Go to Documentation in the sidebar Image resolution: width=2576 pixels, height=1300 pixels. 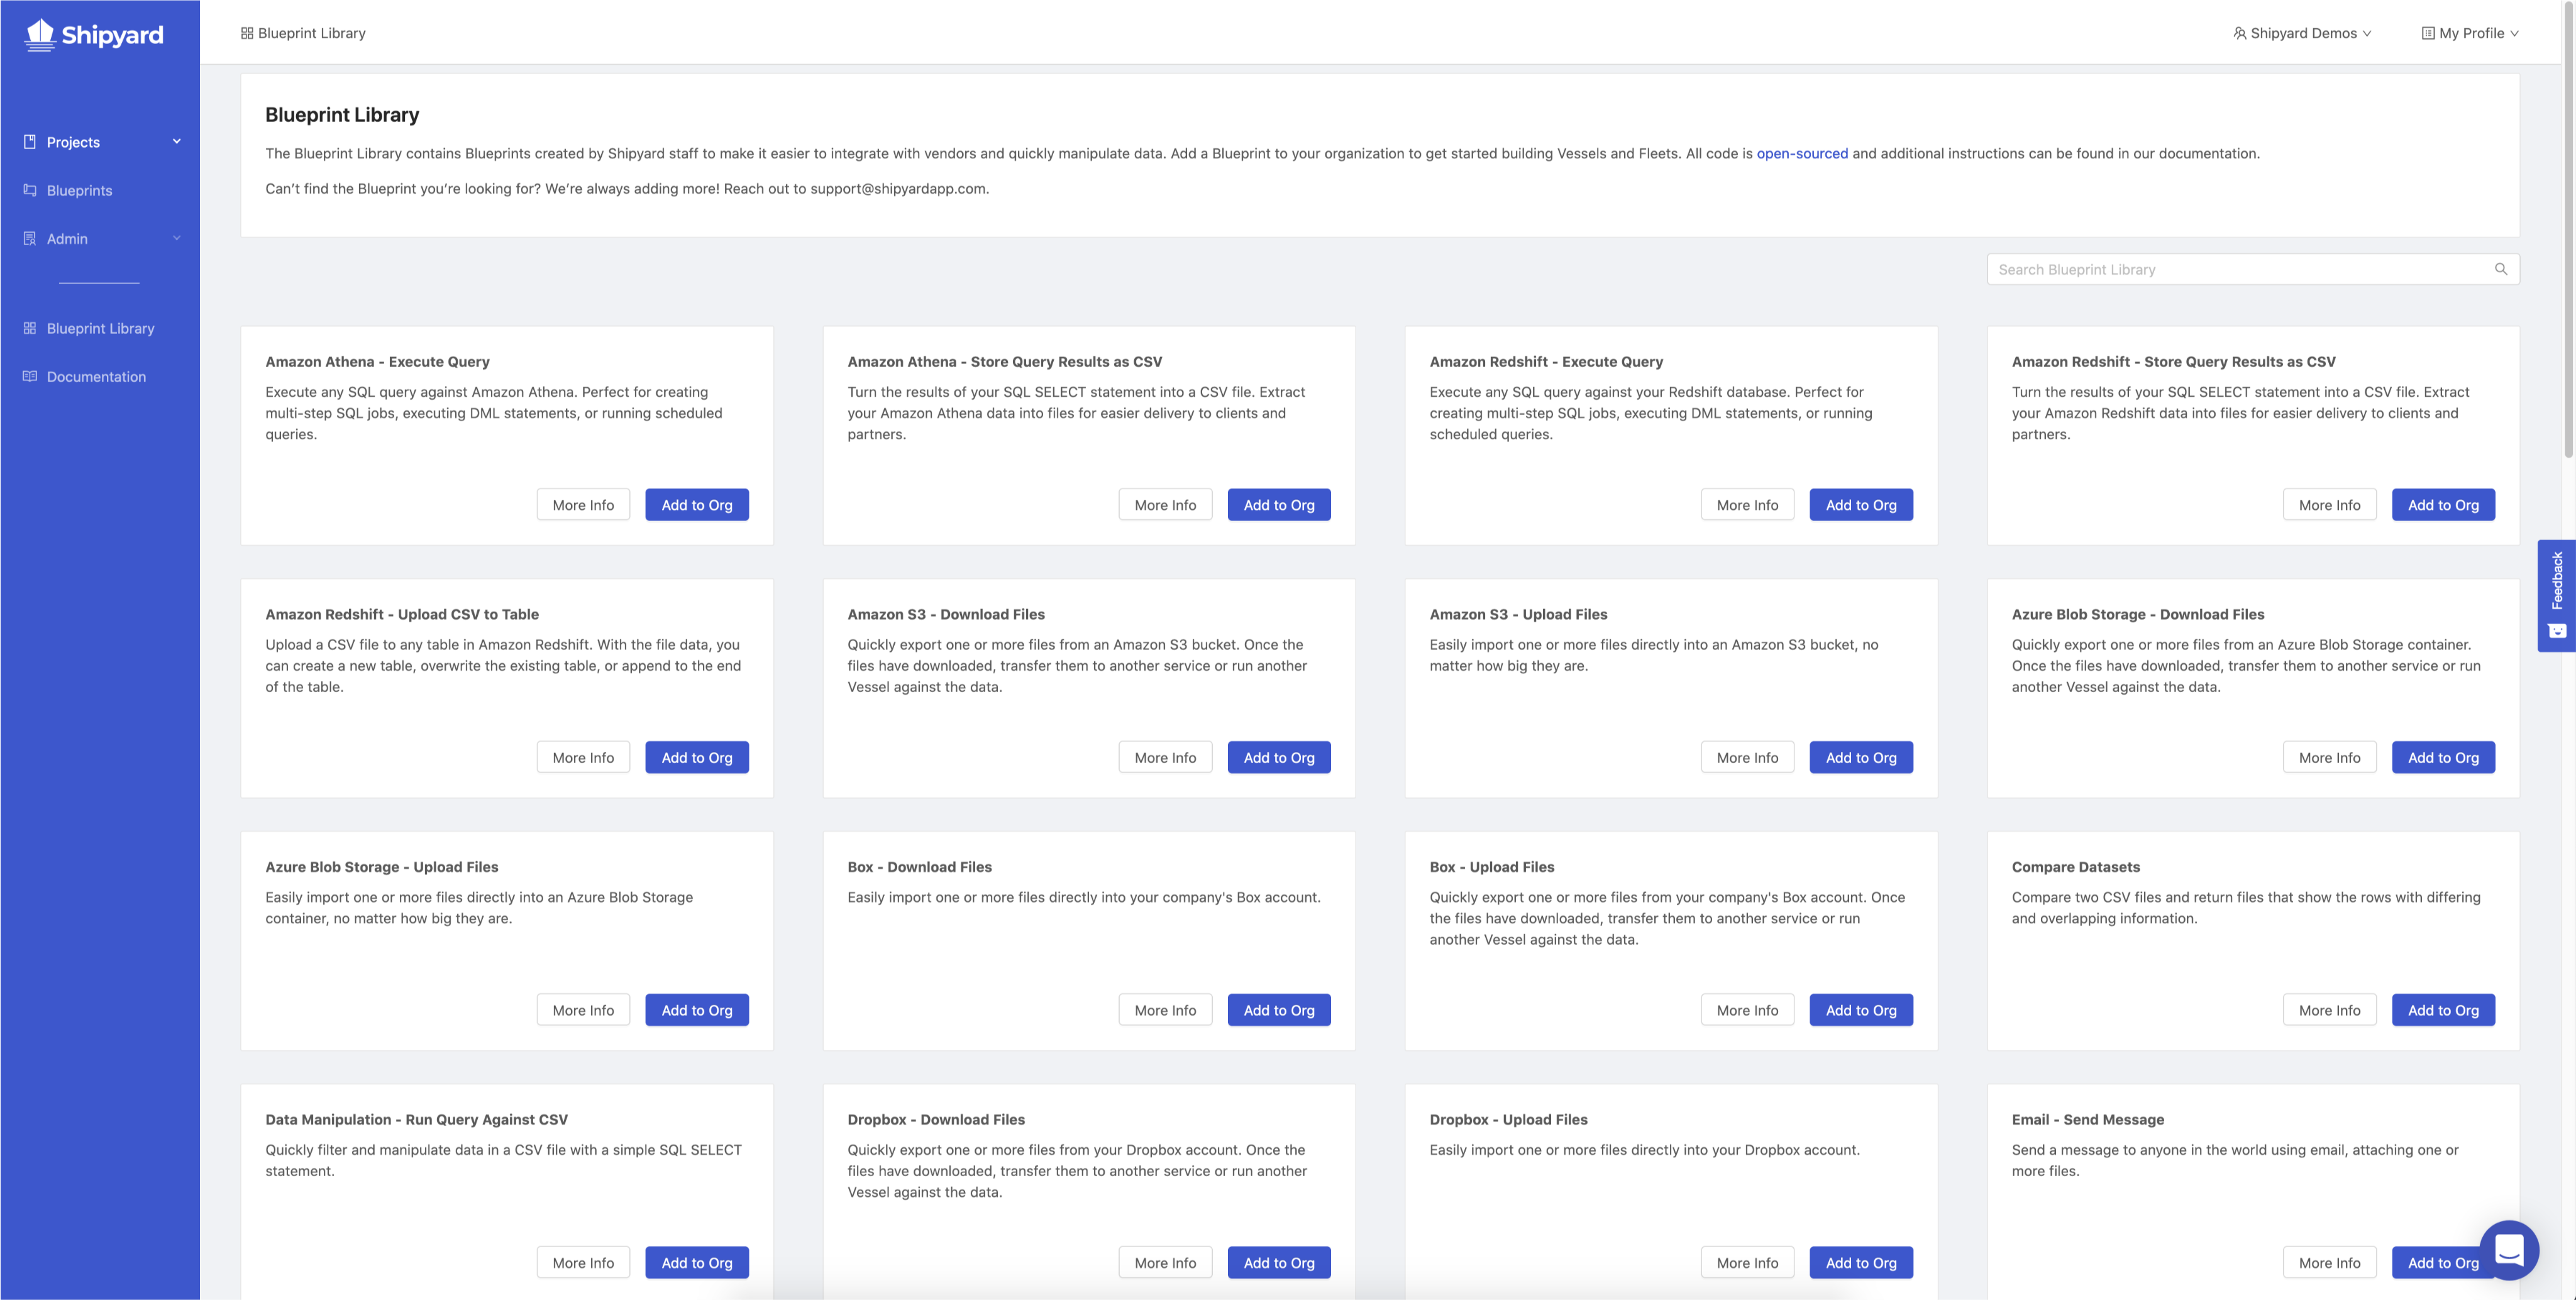96,376
